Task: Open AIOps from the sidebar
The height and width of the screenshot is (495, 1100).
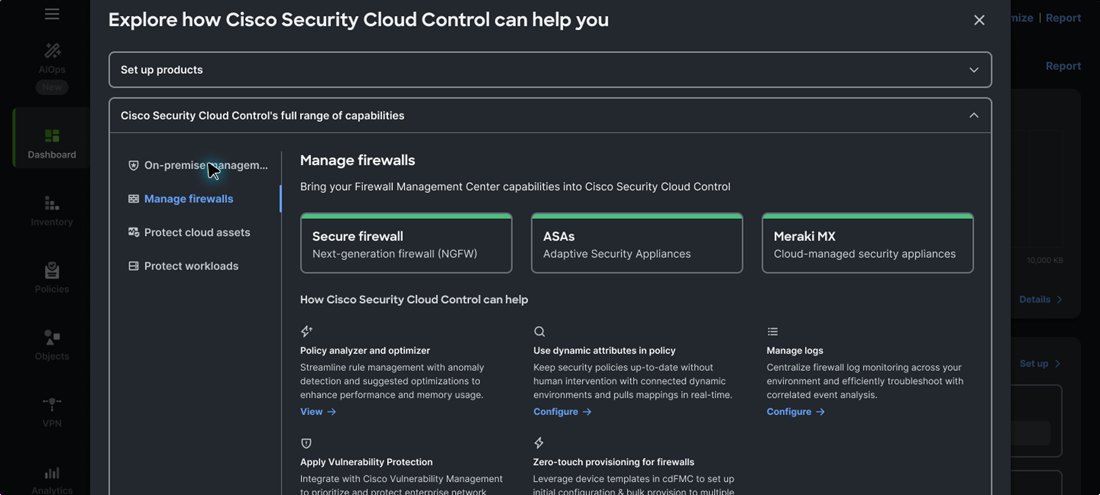Action: (x=52, y=58)
